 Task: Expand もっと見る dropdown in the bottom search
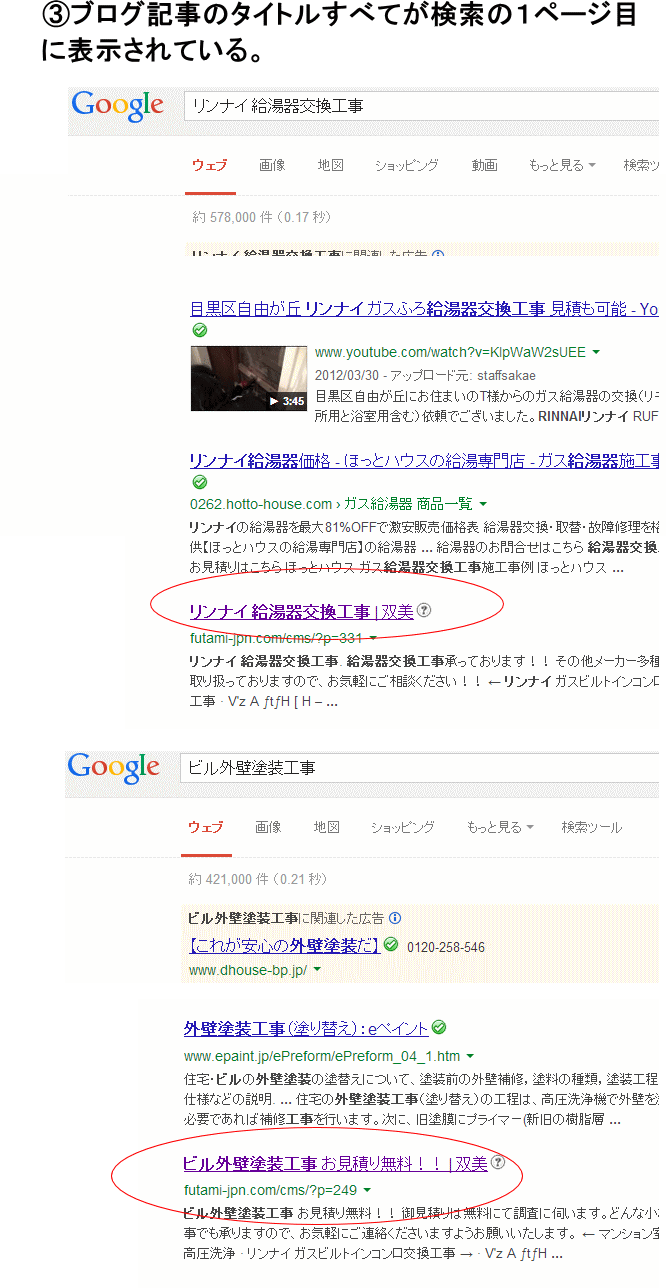click(500, 827)
